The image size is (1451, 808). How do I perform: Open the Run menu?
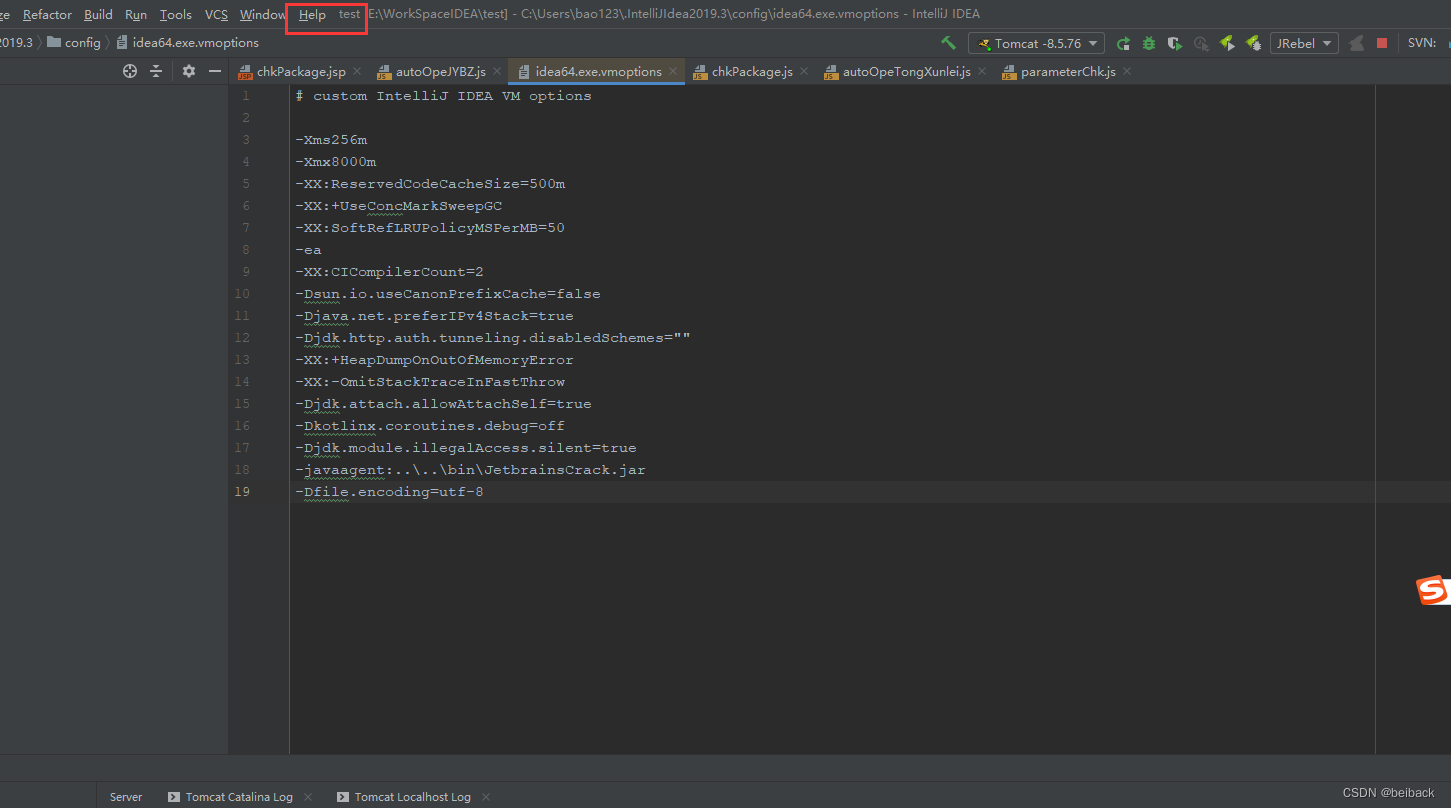[x=136, y=15]
